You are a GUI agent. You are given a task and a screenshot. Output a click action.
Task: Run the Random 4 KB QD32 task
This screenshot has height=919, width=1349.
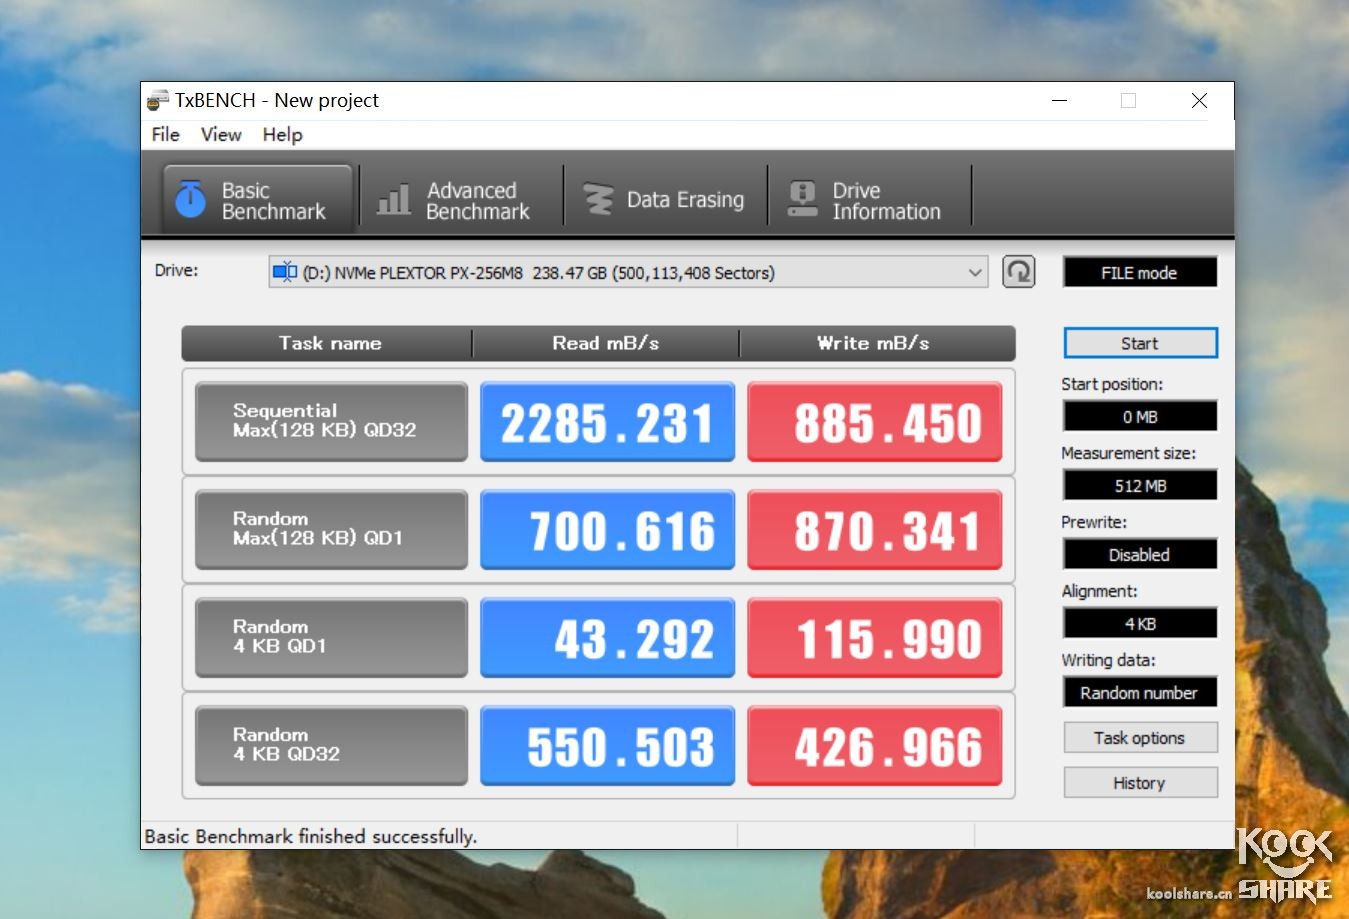(x=331, y=745)
